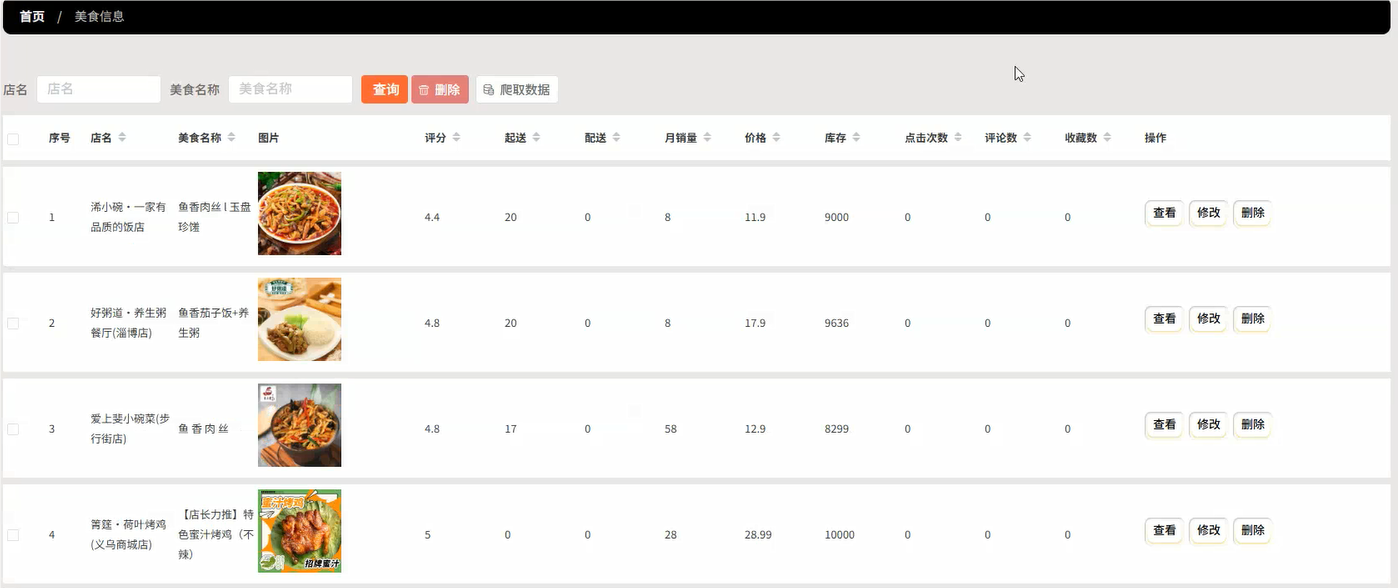Click the 图片 column header
The image size is (1398, 588).
269,138
